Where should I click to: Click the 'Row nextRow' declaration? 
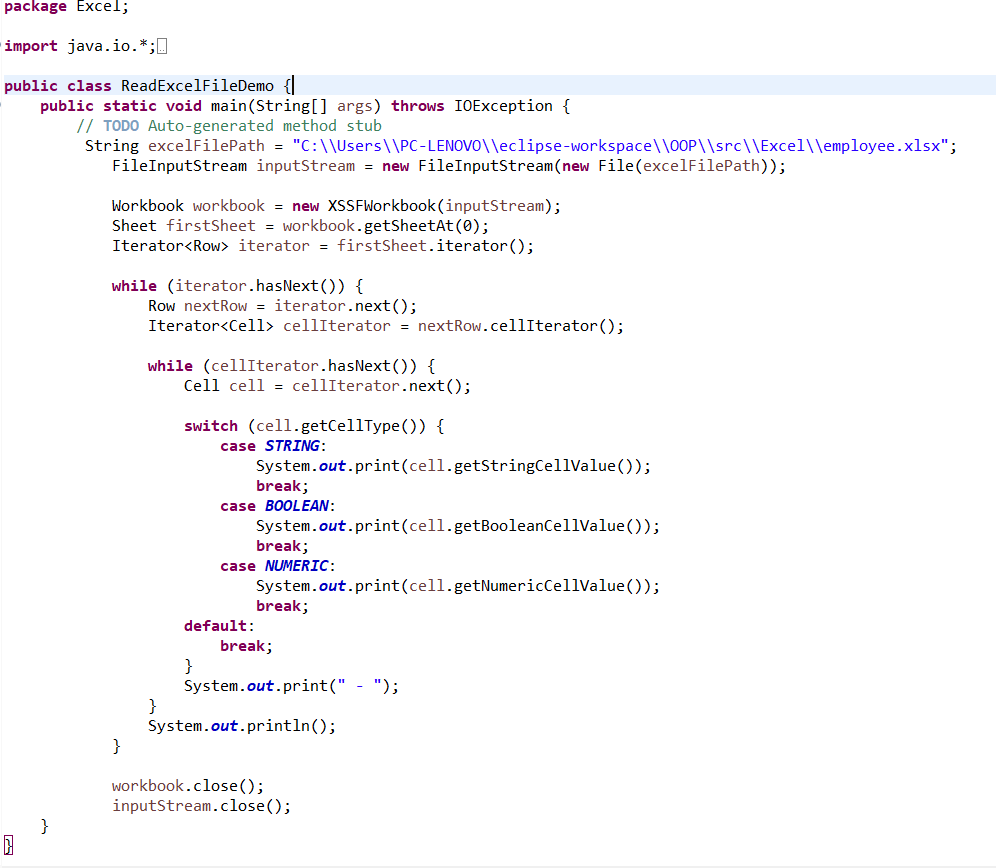(198, 306)
